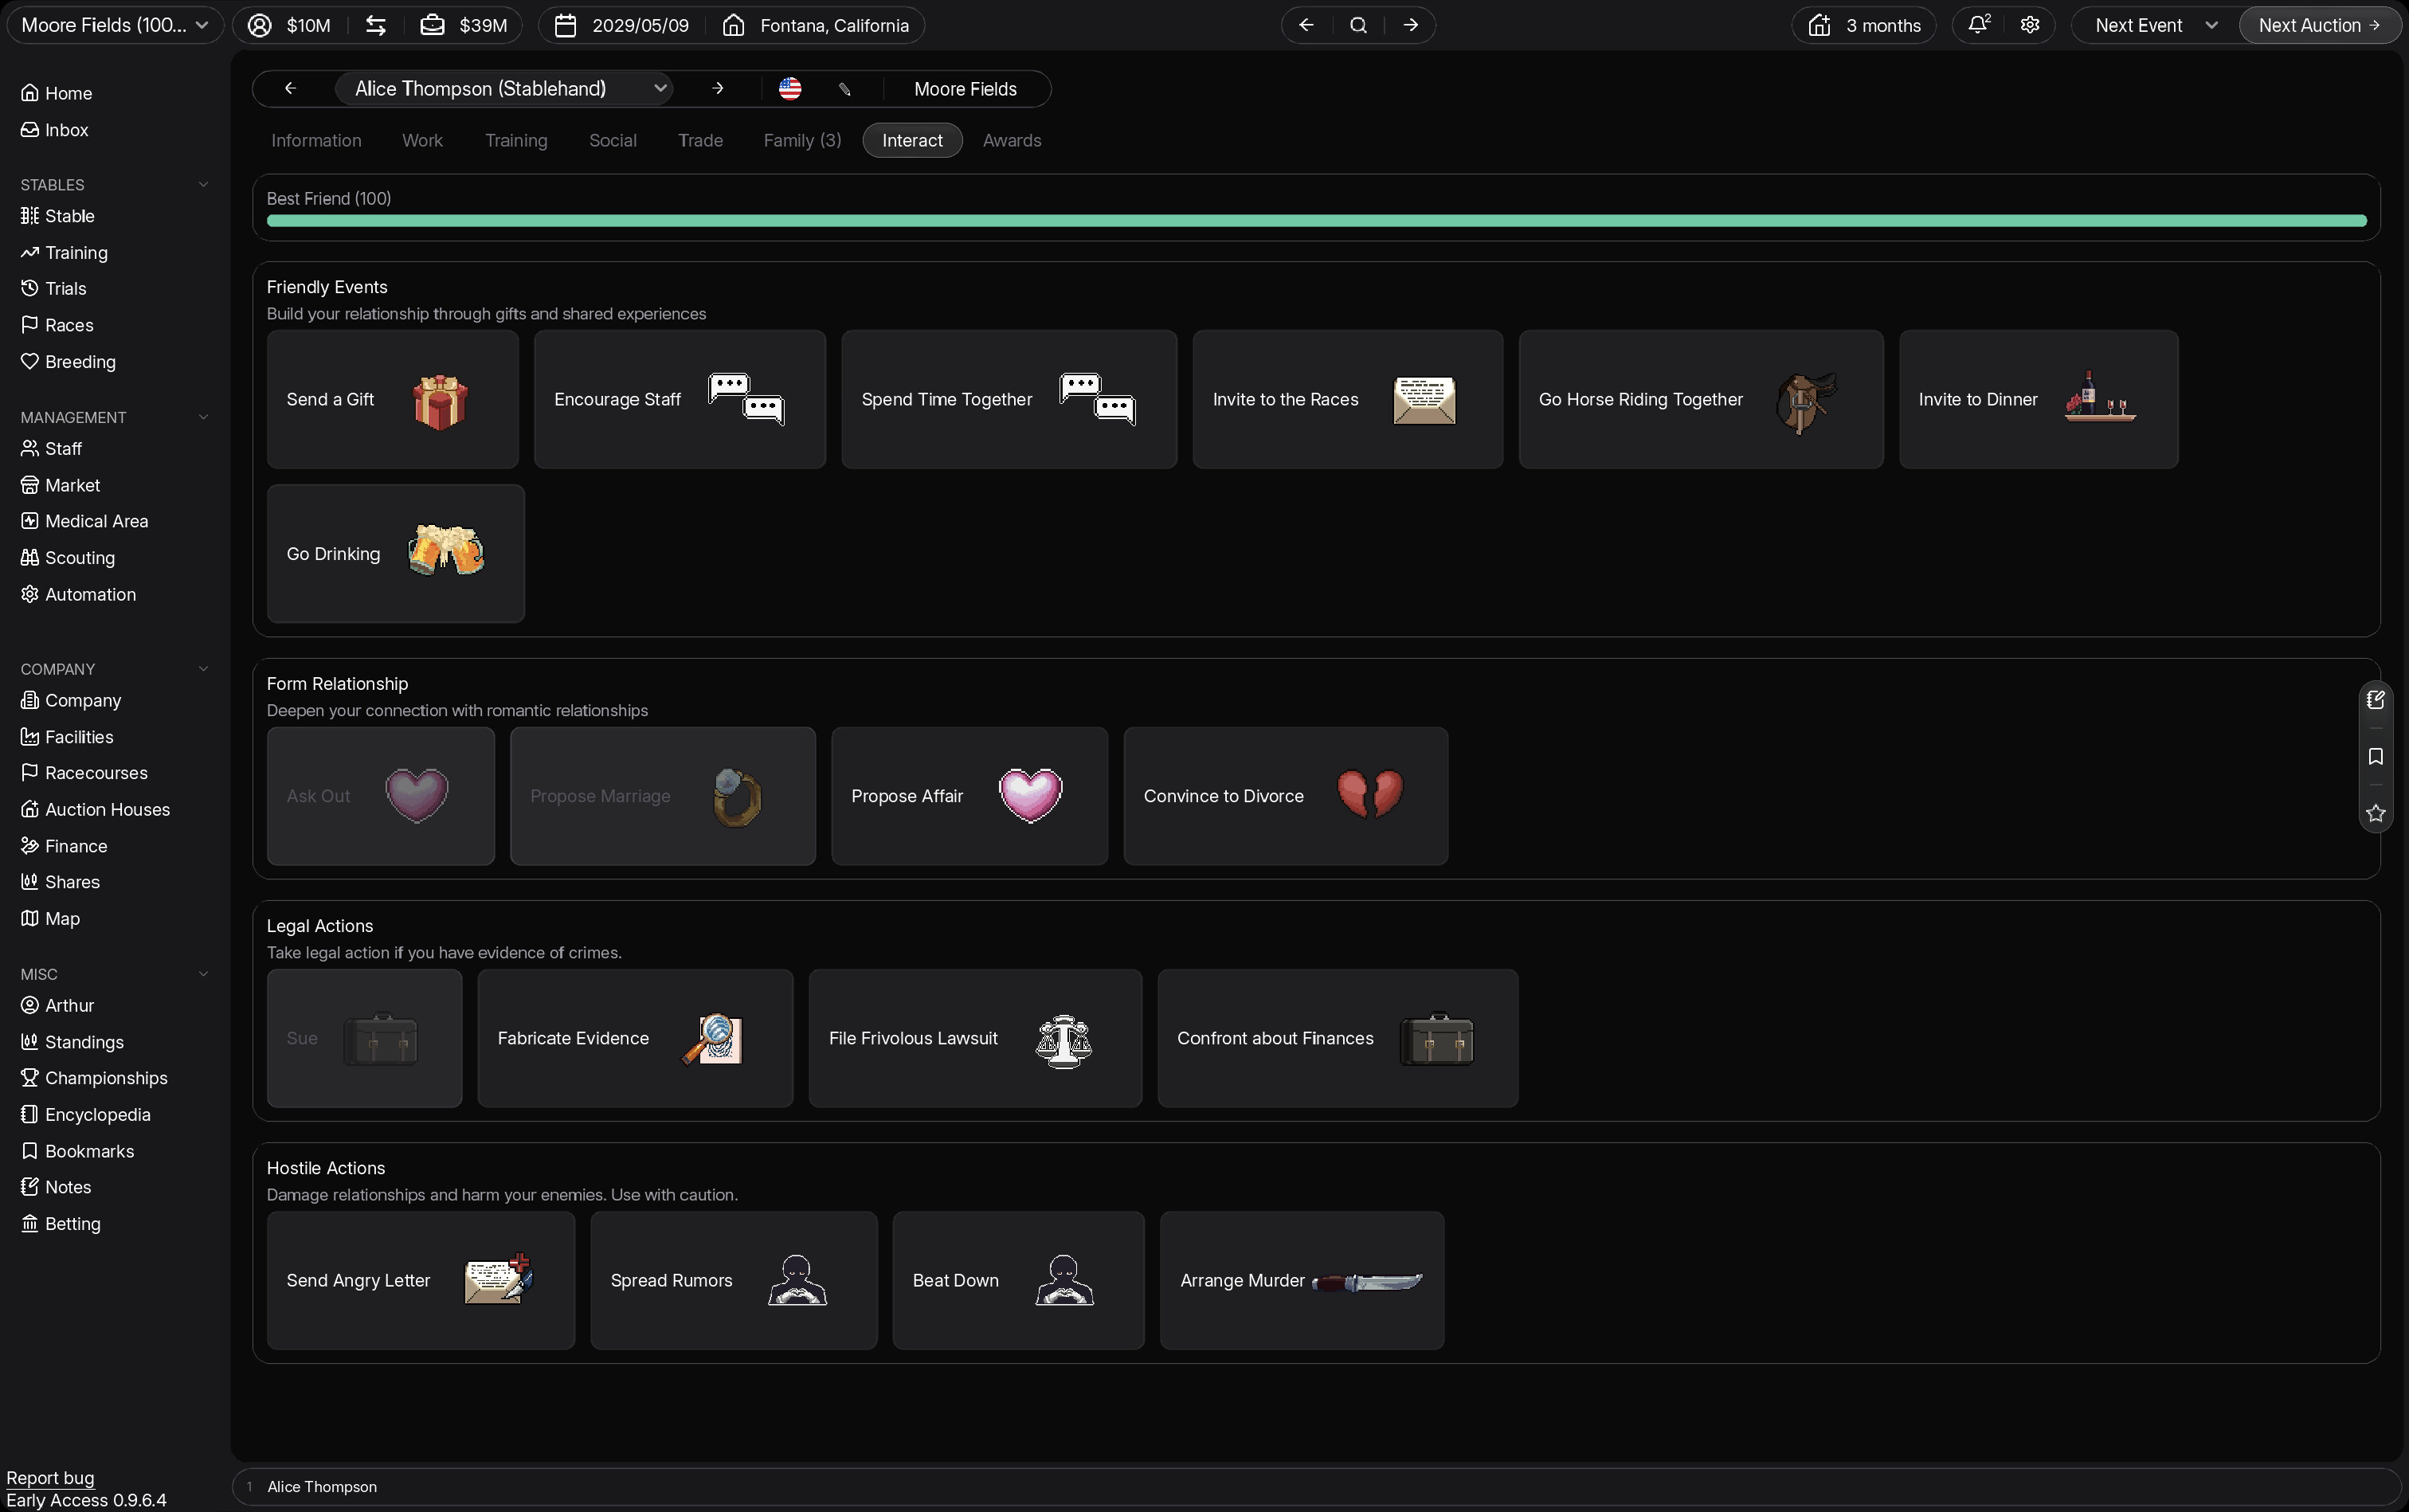Select Confront about Finances action
Image resolution: width=2409 pixels, height=1512 pixels.
point(1337,1038)
